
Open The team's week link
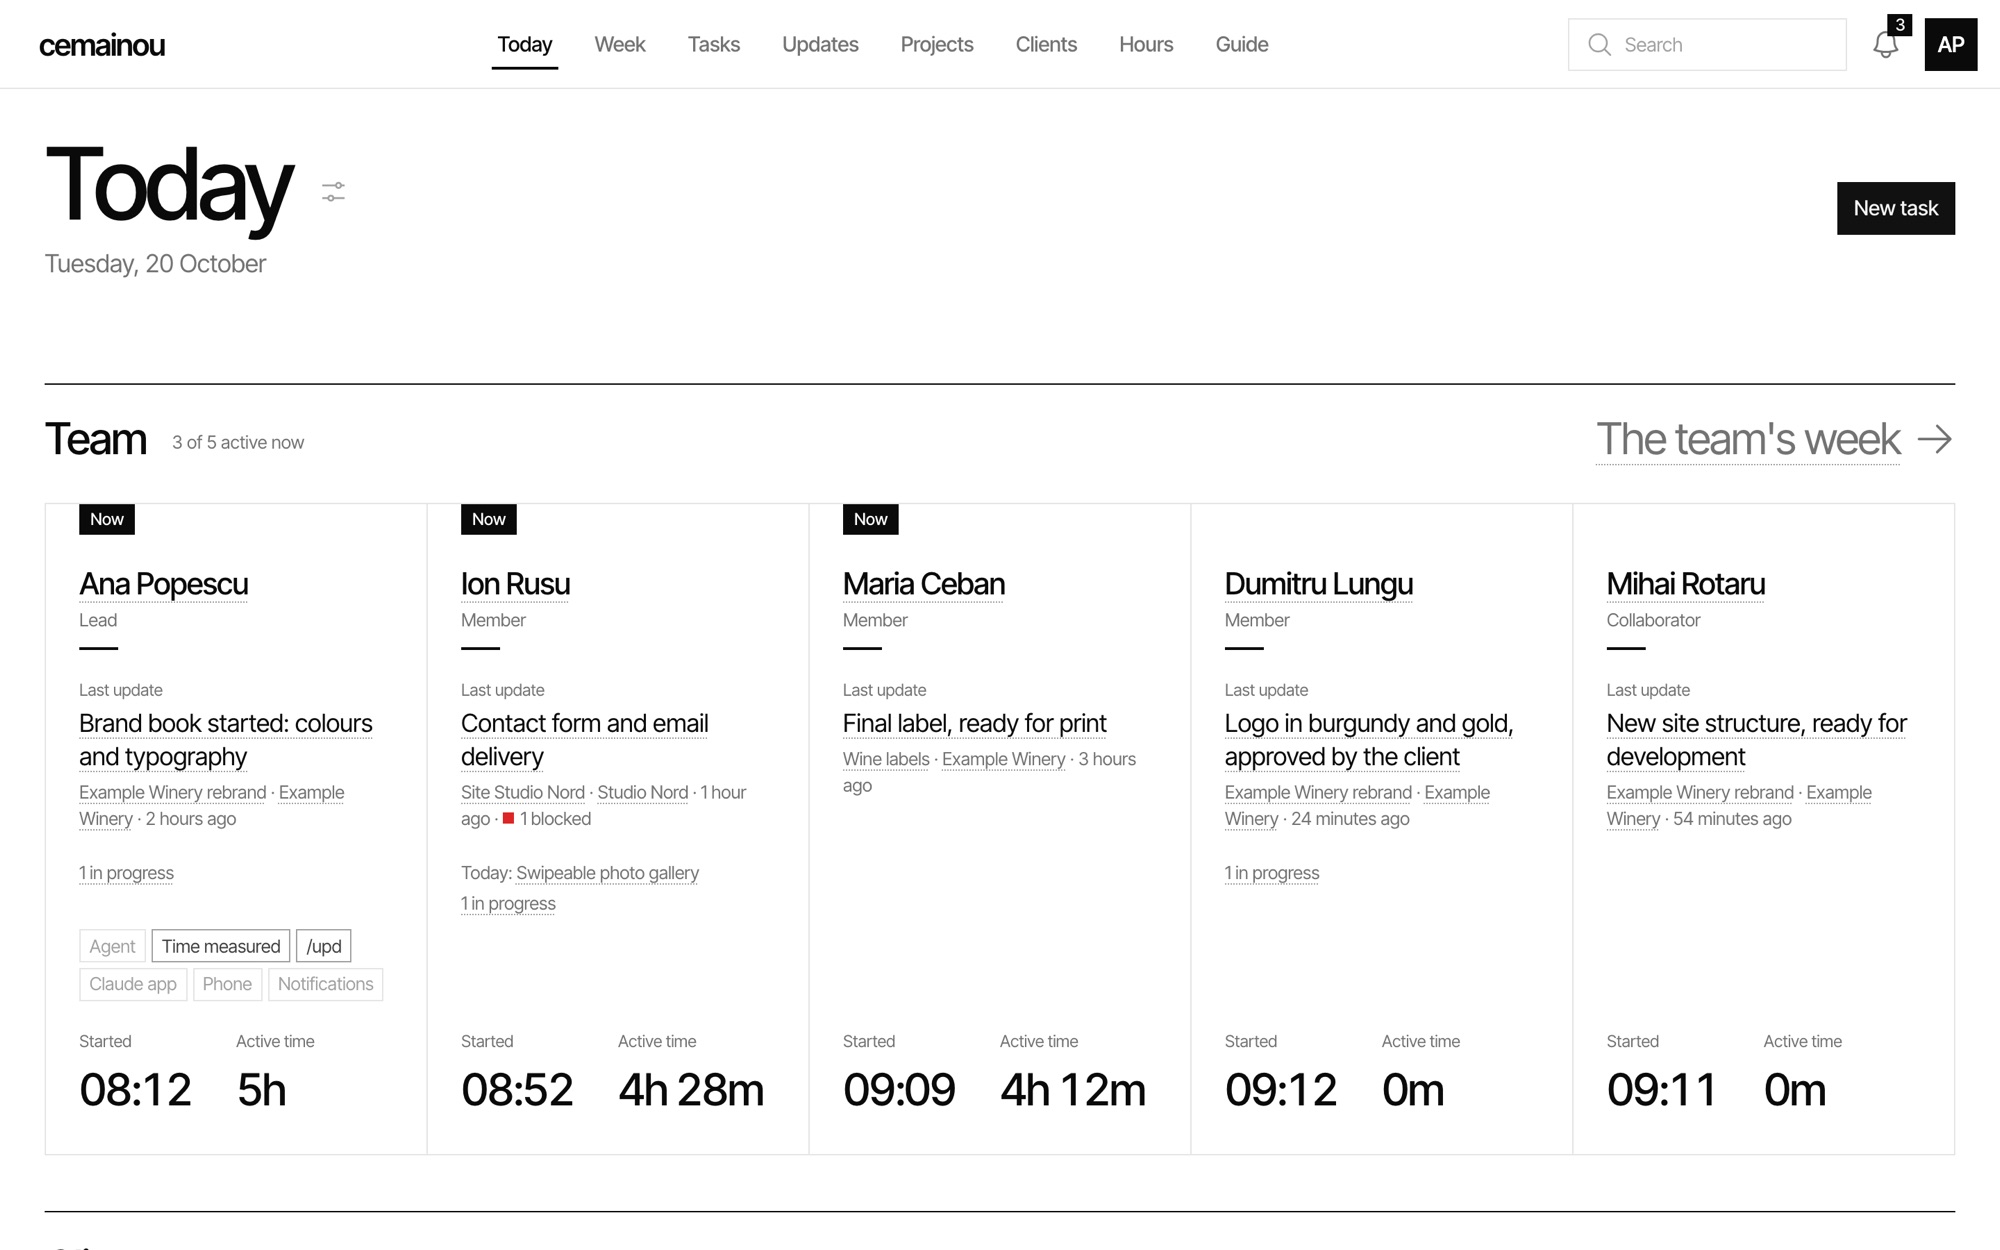point(1748,439)
